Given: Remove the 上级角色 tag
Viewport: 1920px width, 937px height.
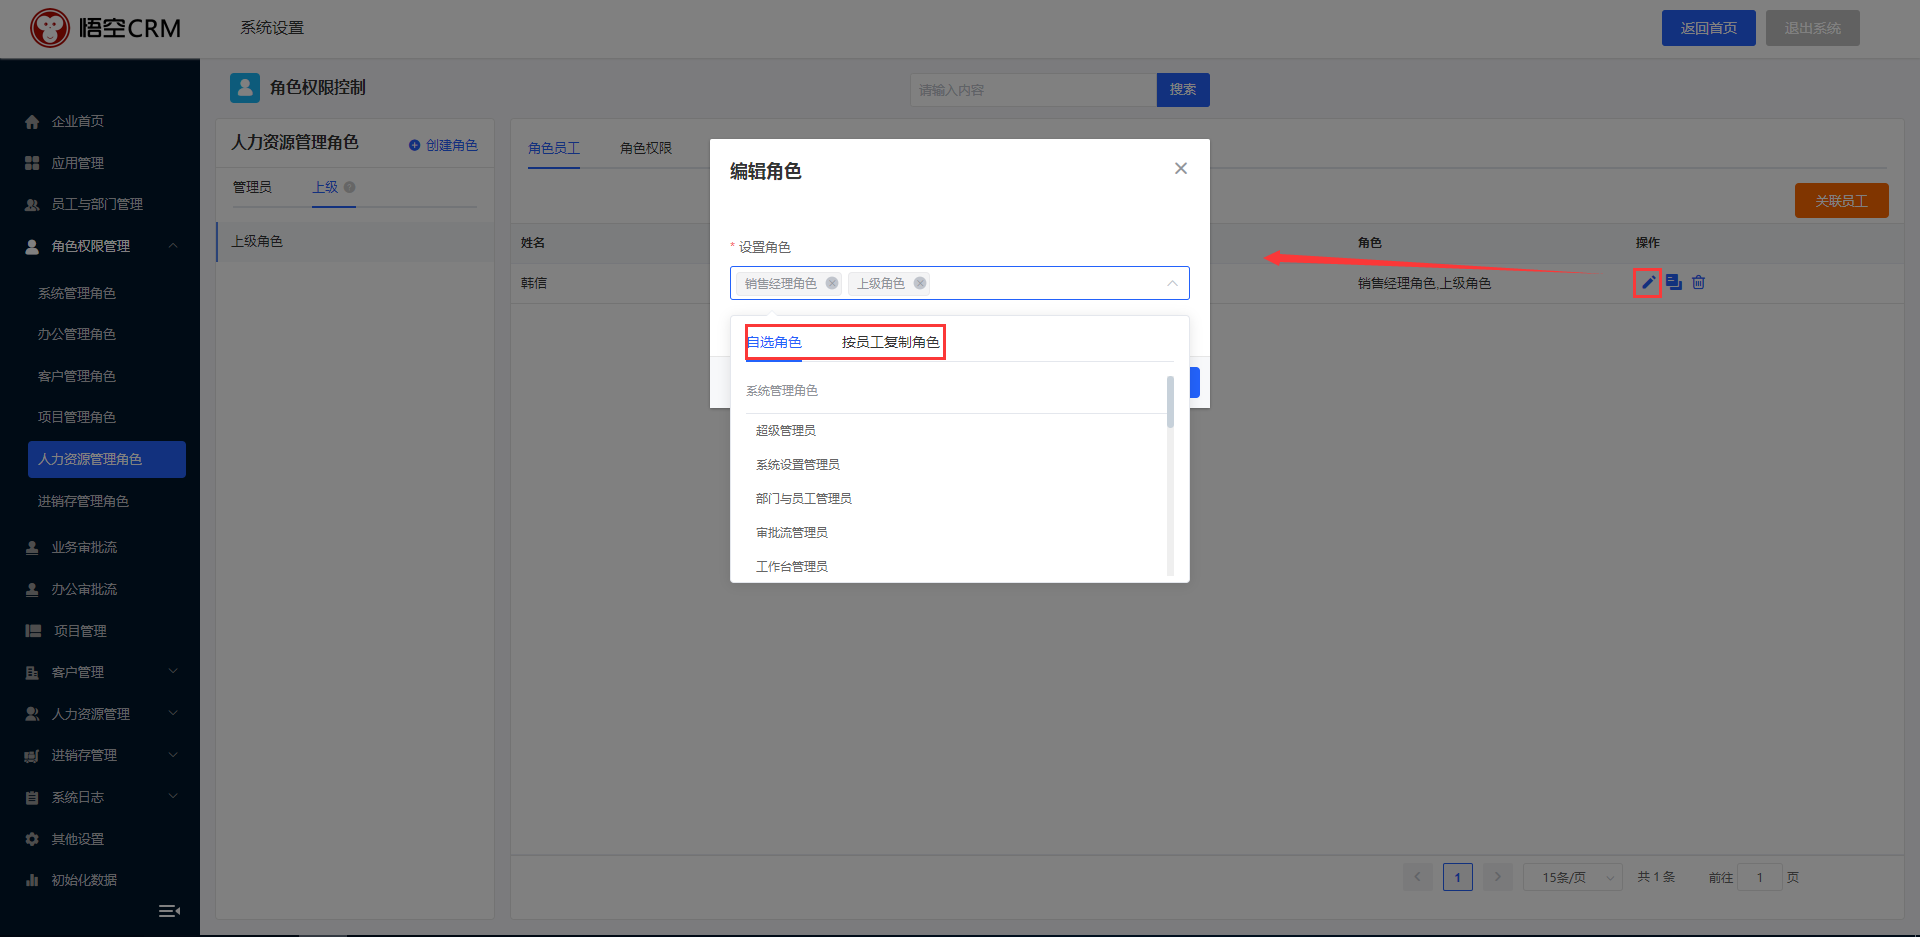Looking at the screenshot, I should click(x=920, y=283).
